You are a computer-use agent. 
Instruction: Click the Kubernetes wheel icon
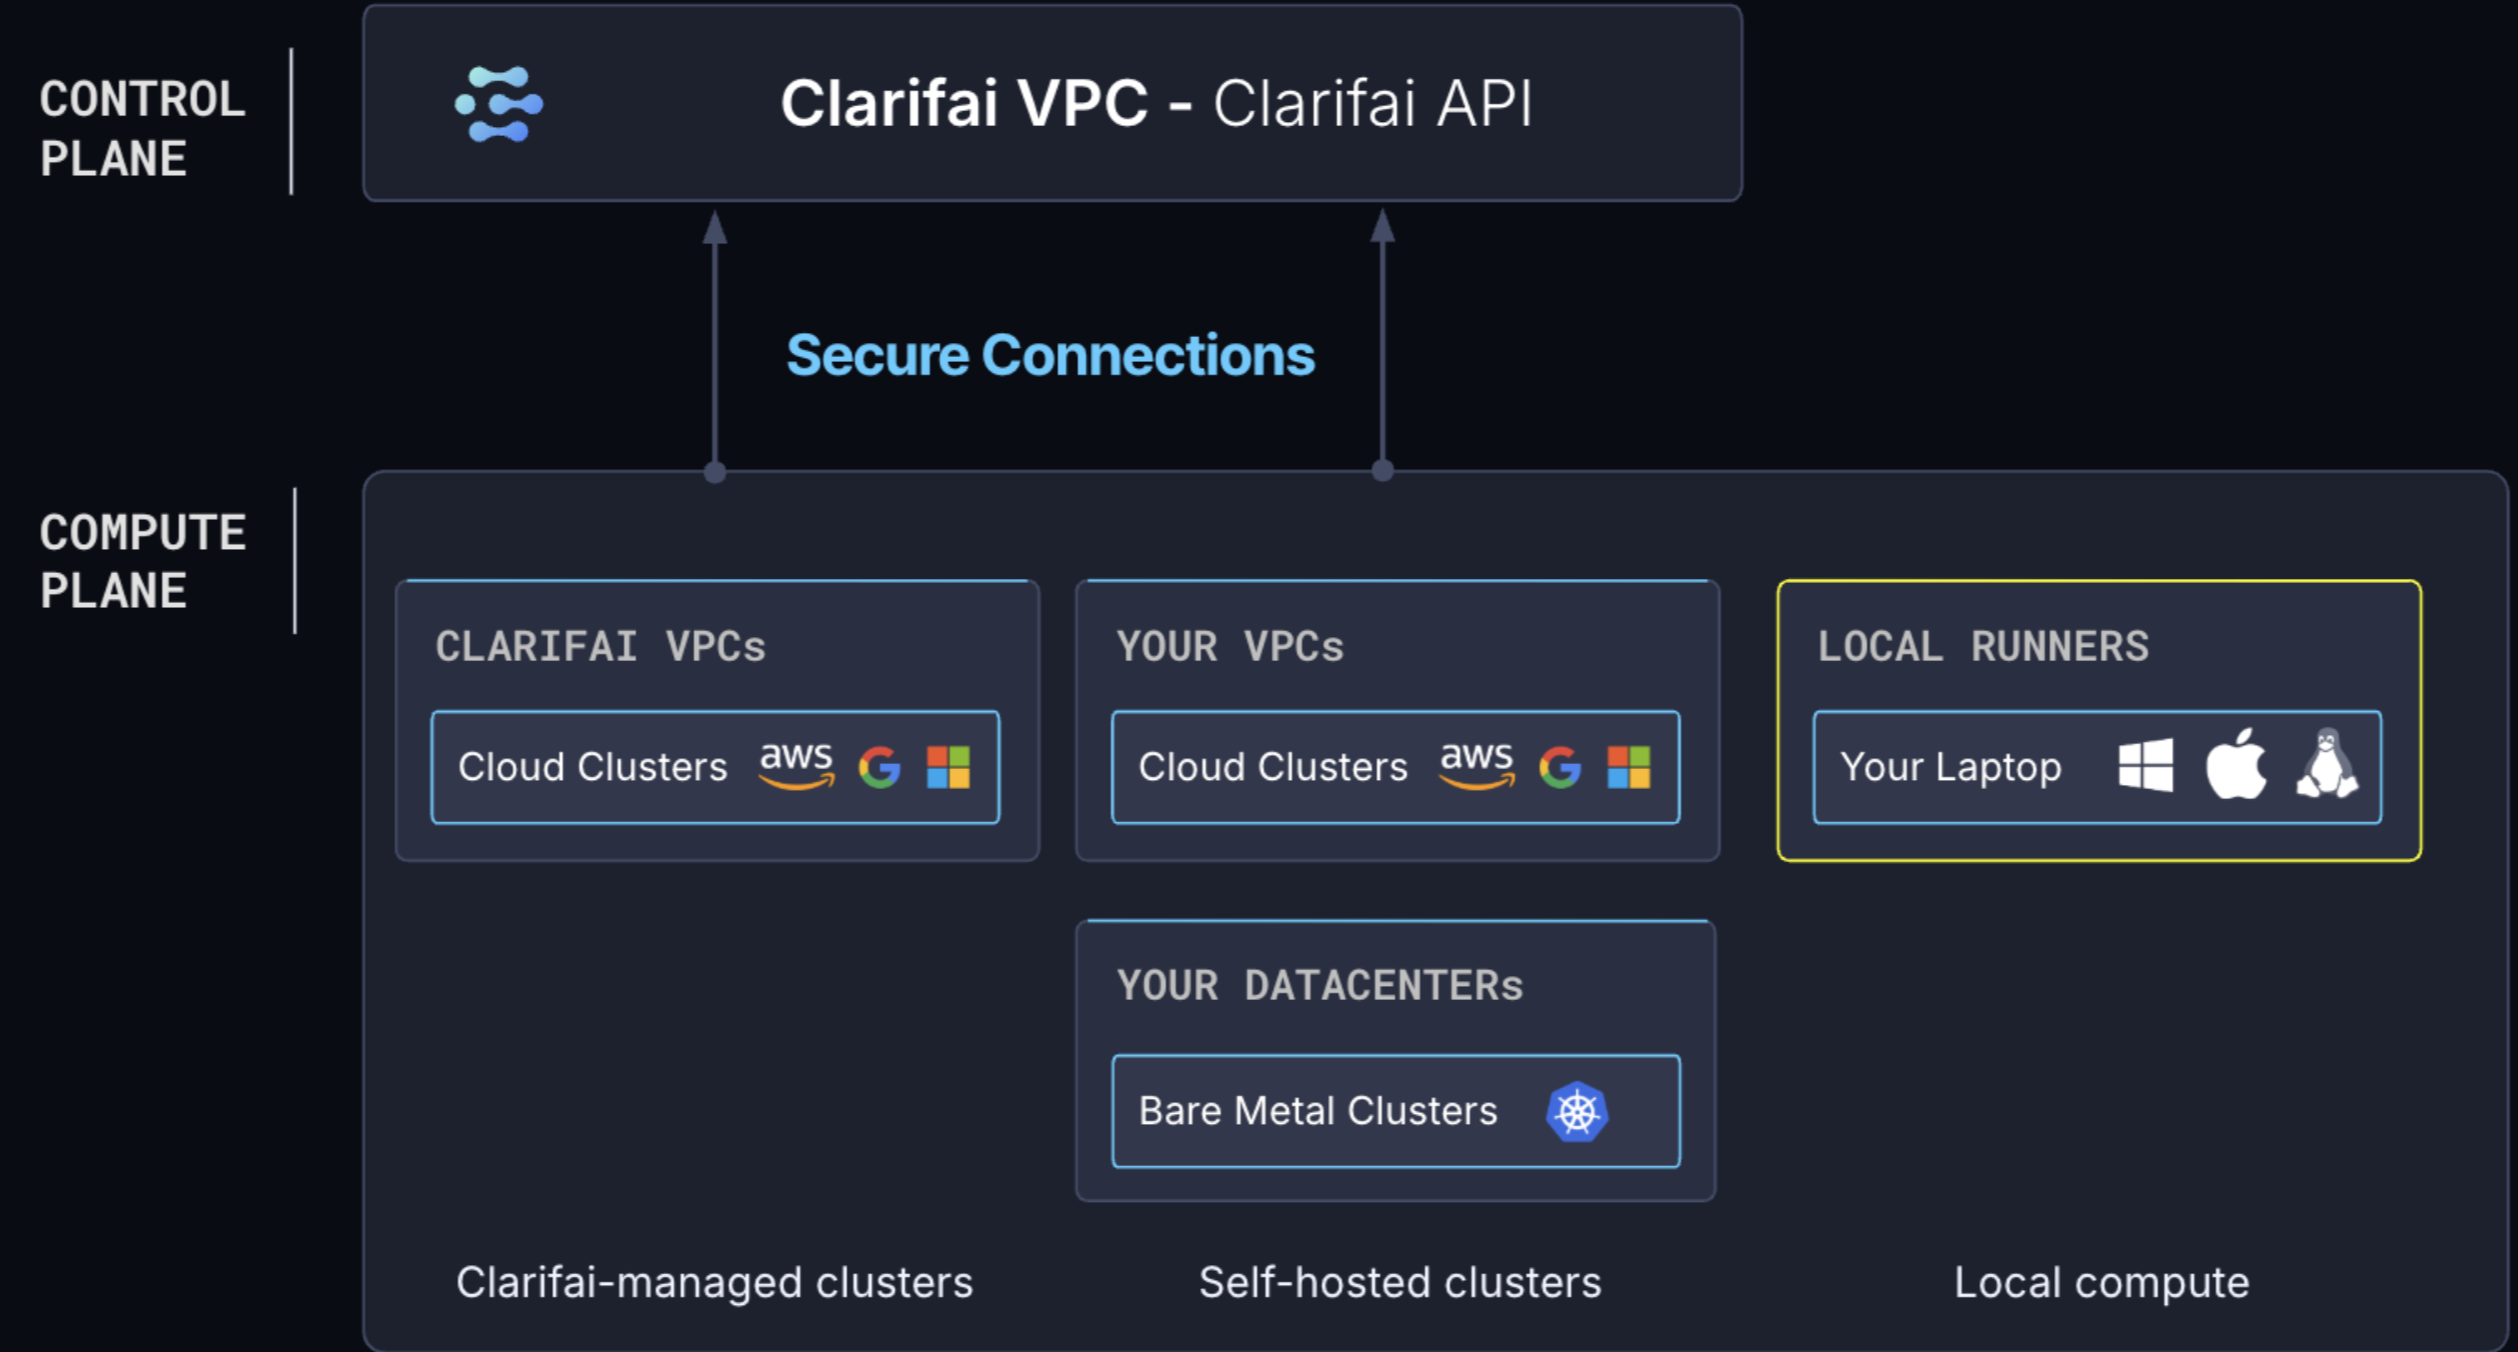coord(1577,1112)
